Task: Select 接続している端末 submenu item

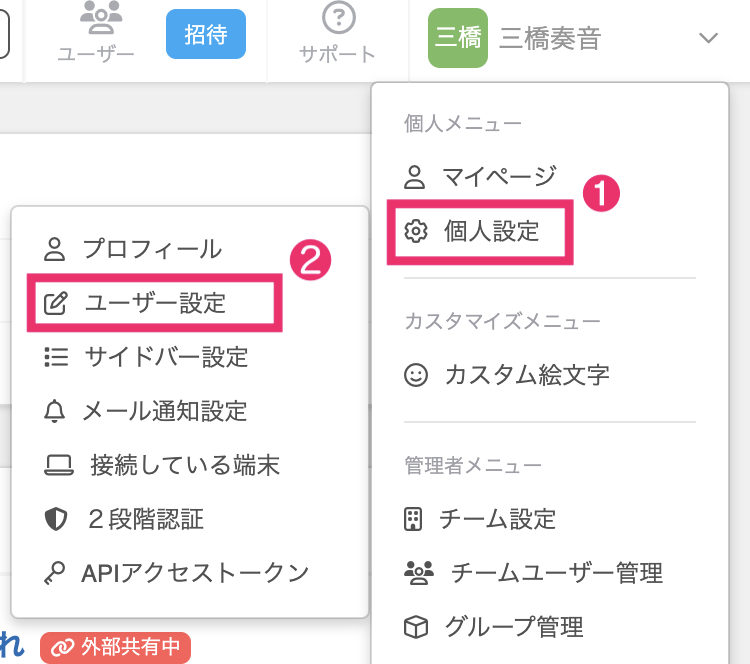Action: pos(184,464)
